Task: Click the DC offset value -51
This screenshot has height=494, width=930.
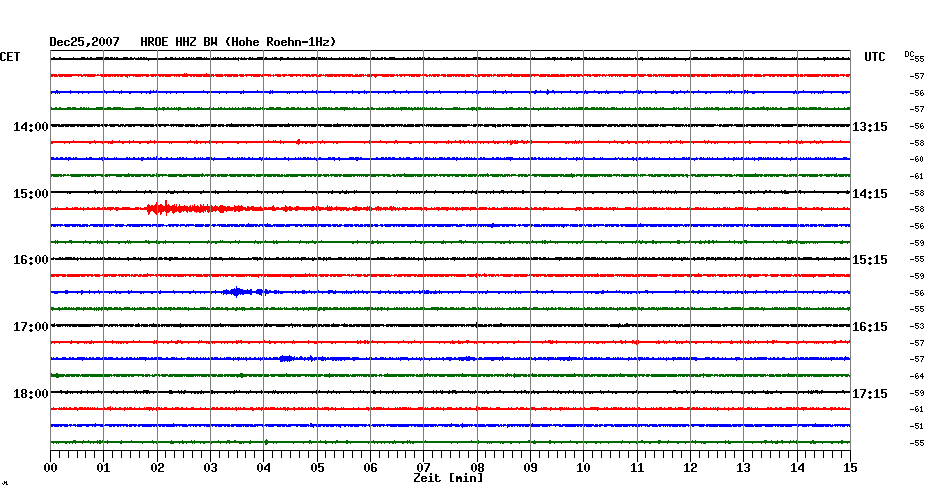Action: 917,426
